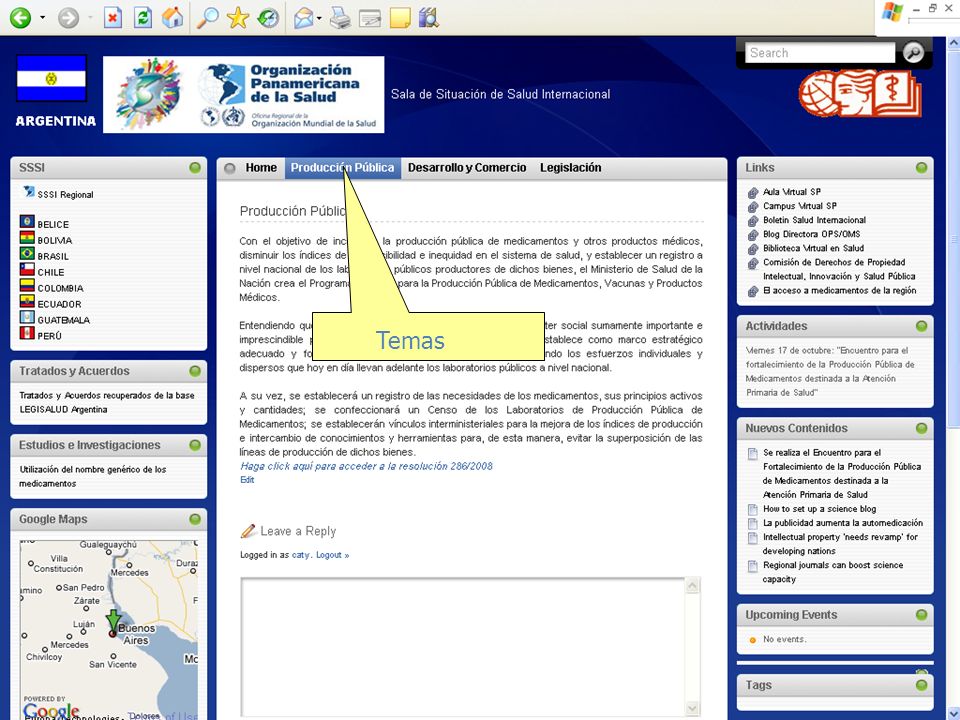Click the Brasil flag icon
The height and width of the screenshot is (720, 960).
[27, 253]
